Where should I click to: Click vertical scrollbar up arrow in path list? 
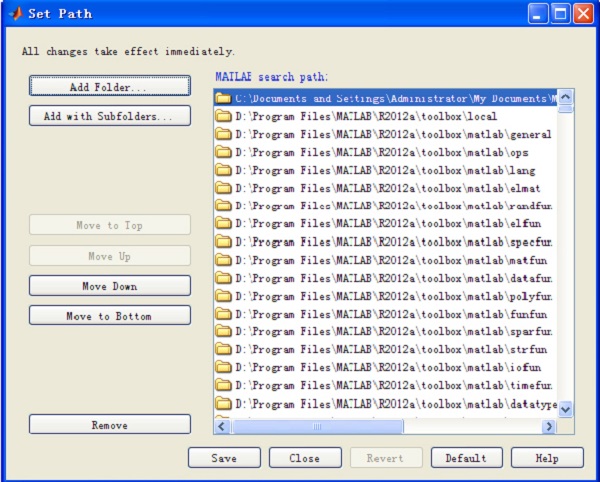(x=566, y=97)
